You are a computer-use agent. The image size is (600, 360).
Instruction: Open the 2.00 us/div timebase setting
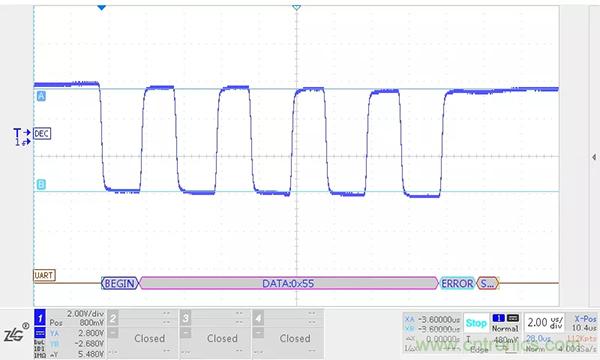(x=545, y=323)
